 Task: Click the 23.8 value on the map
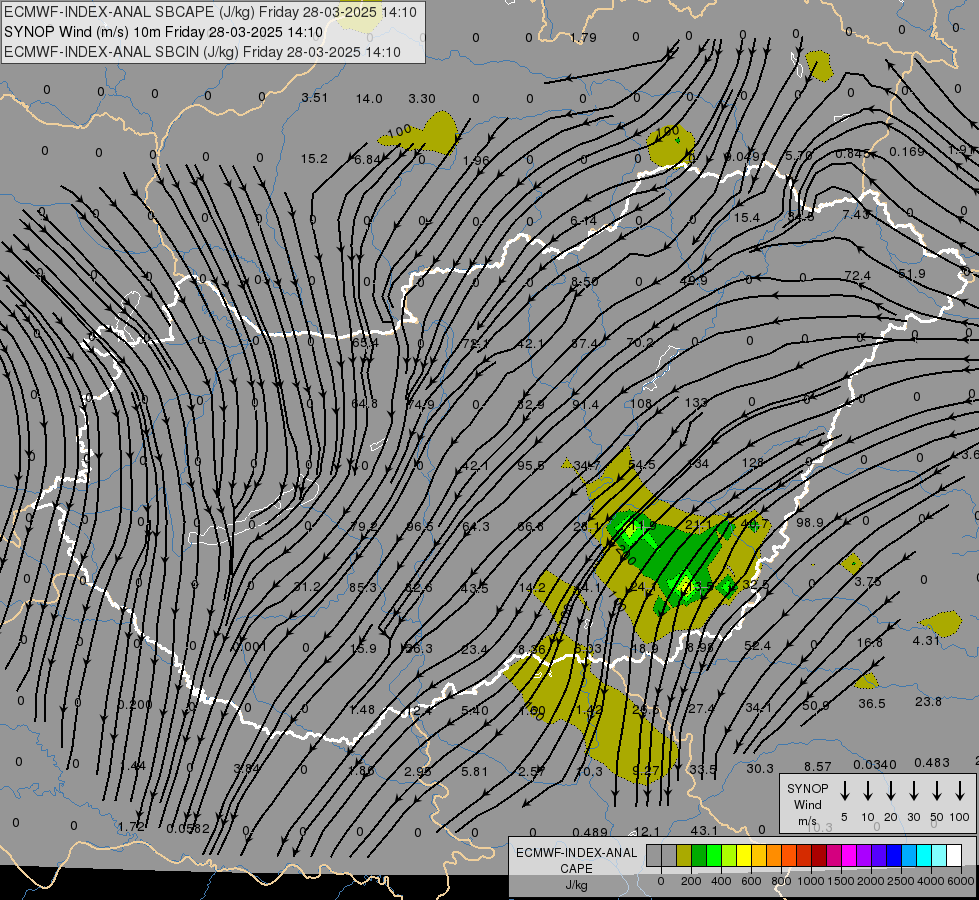pyautogui.click(x=928, y=702)
